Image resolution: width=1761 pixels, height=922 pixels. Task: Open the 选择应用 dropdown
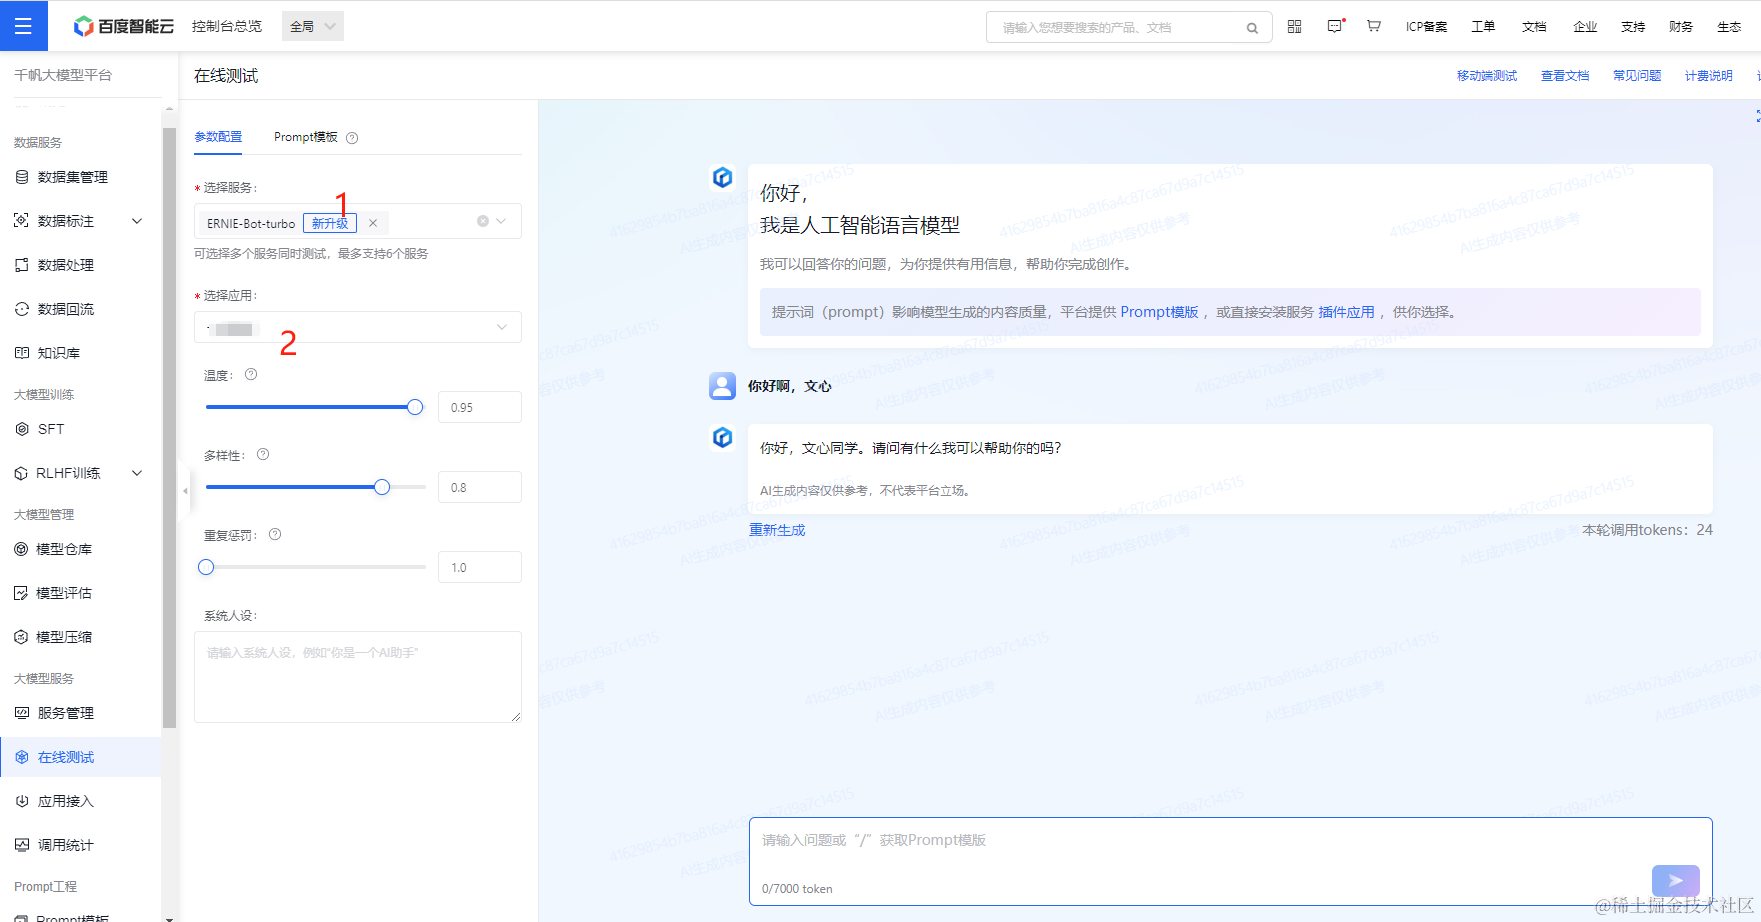point(358,327)
